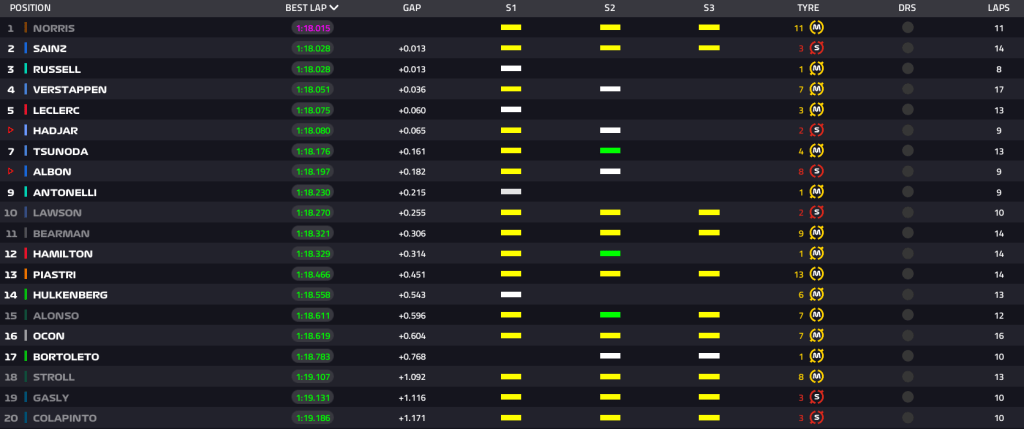The image size is (1024, 429).
Task: Click the TYRE column header
Action: 808,8
